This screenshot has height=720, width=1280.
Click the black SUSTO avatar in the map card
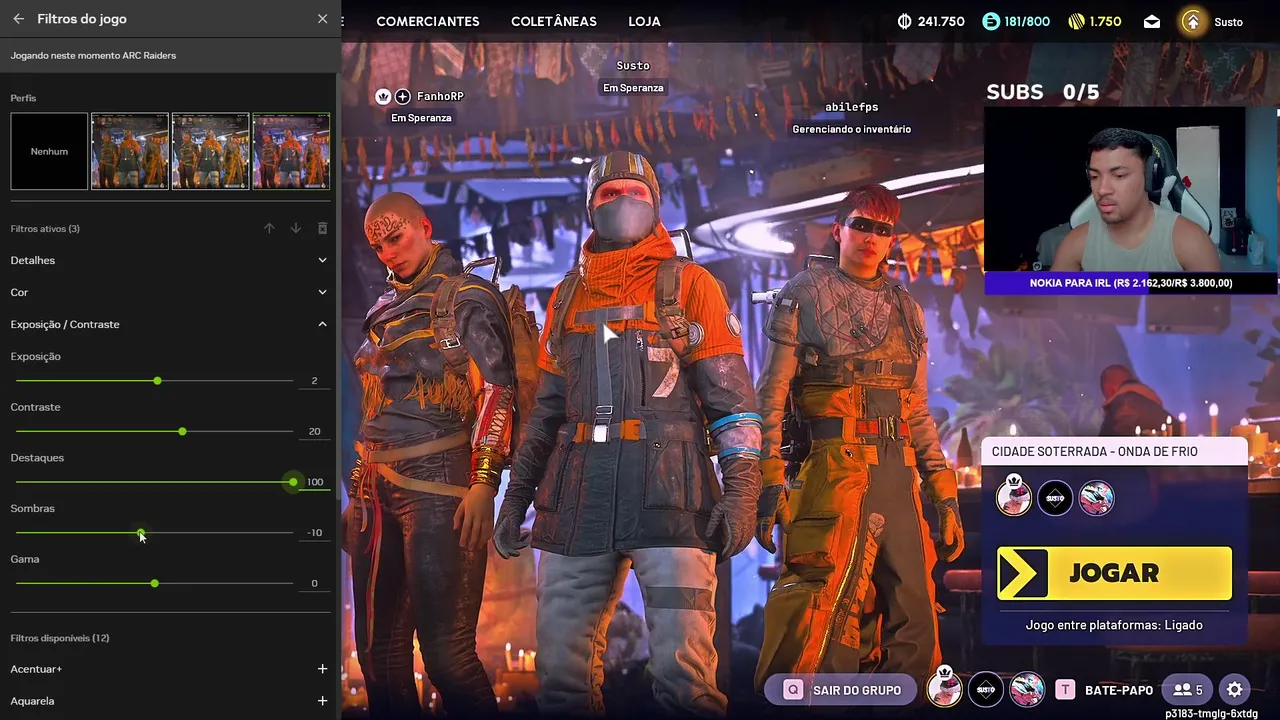(1055, 498)
